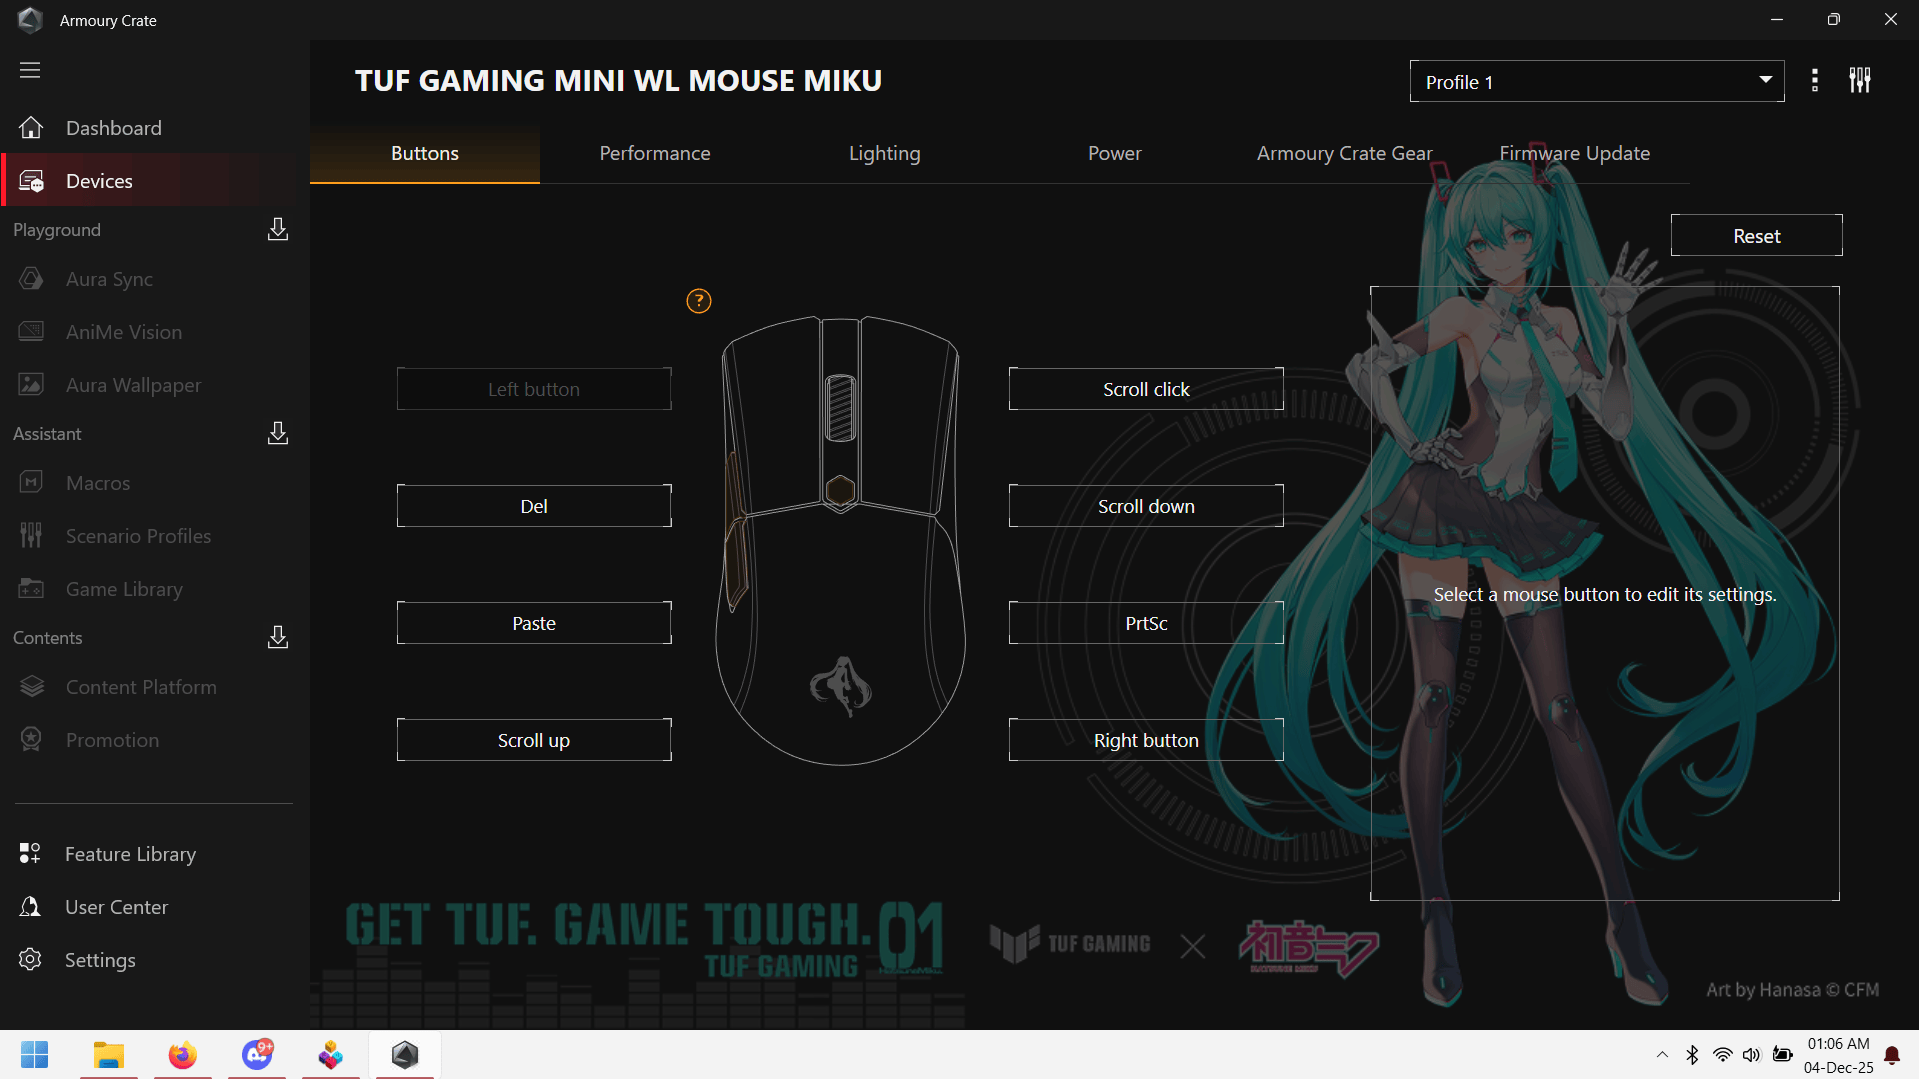This screenshot has width=1919, height=1079.
Task: Switch to the Performance tab
Action: [x=654, y=153]
